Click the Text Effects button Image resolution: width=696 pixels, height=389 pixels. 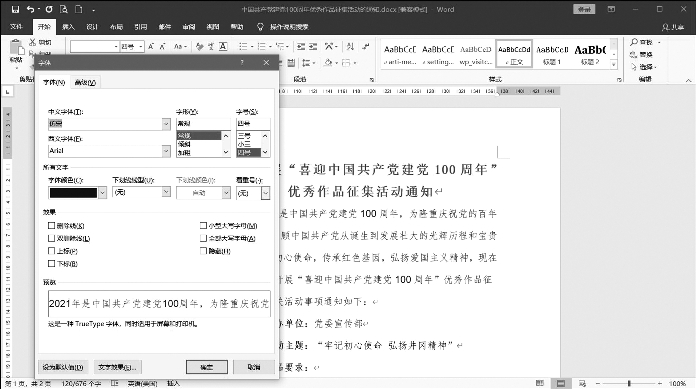(x=118, y=367)
